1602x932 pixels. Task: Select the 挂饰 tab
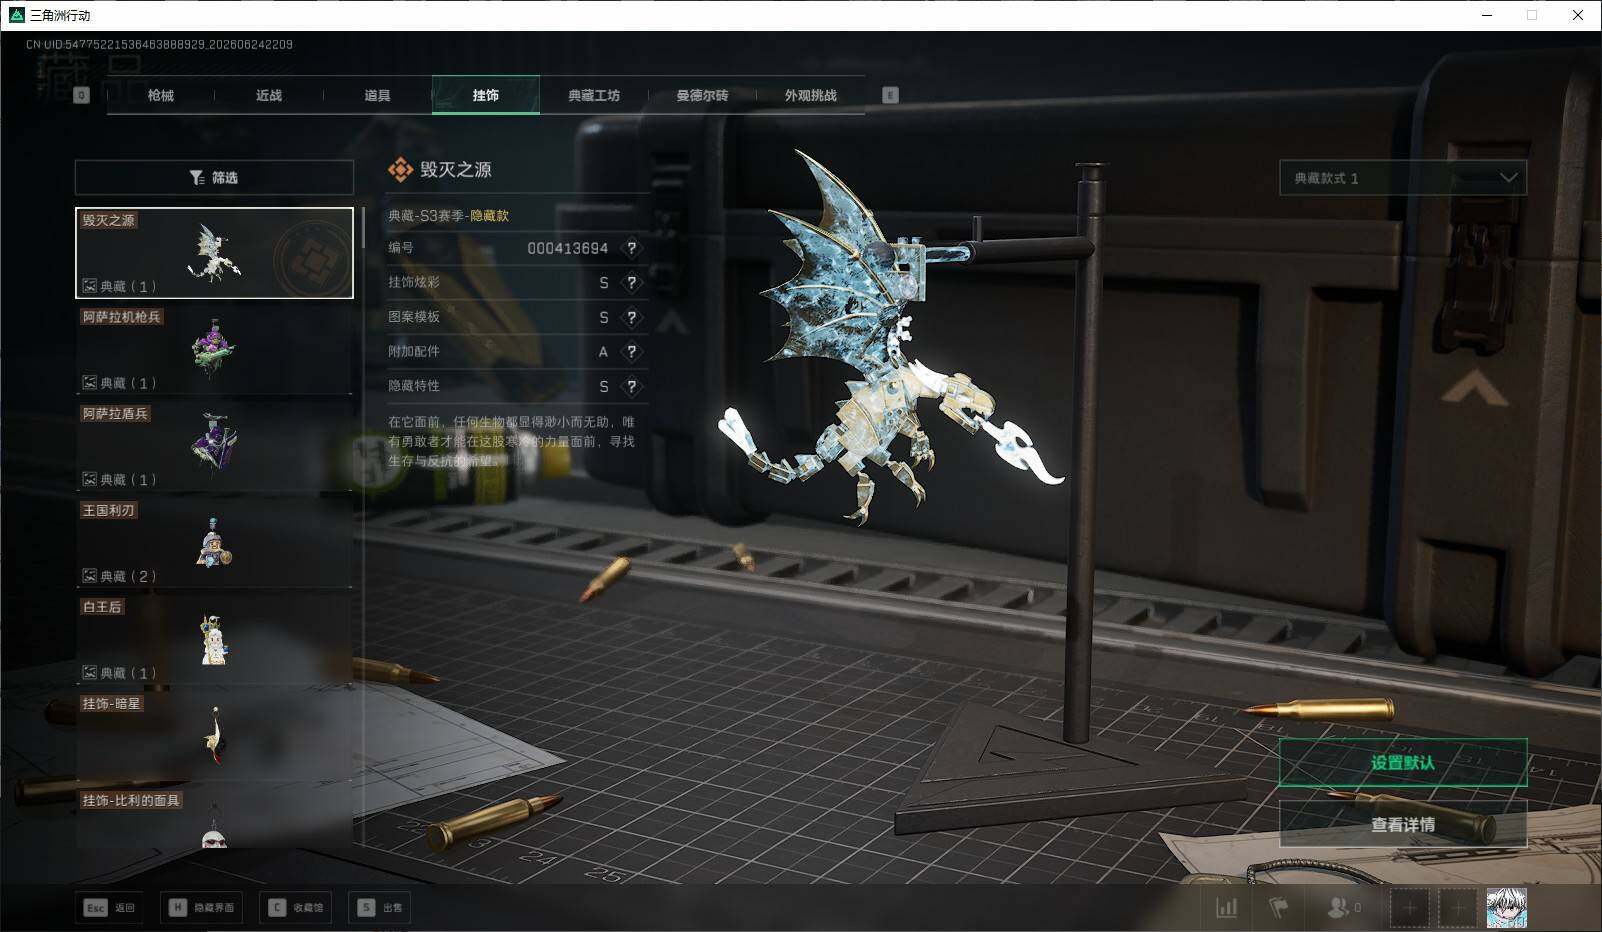[486, 95]
